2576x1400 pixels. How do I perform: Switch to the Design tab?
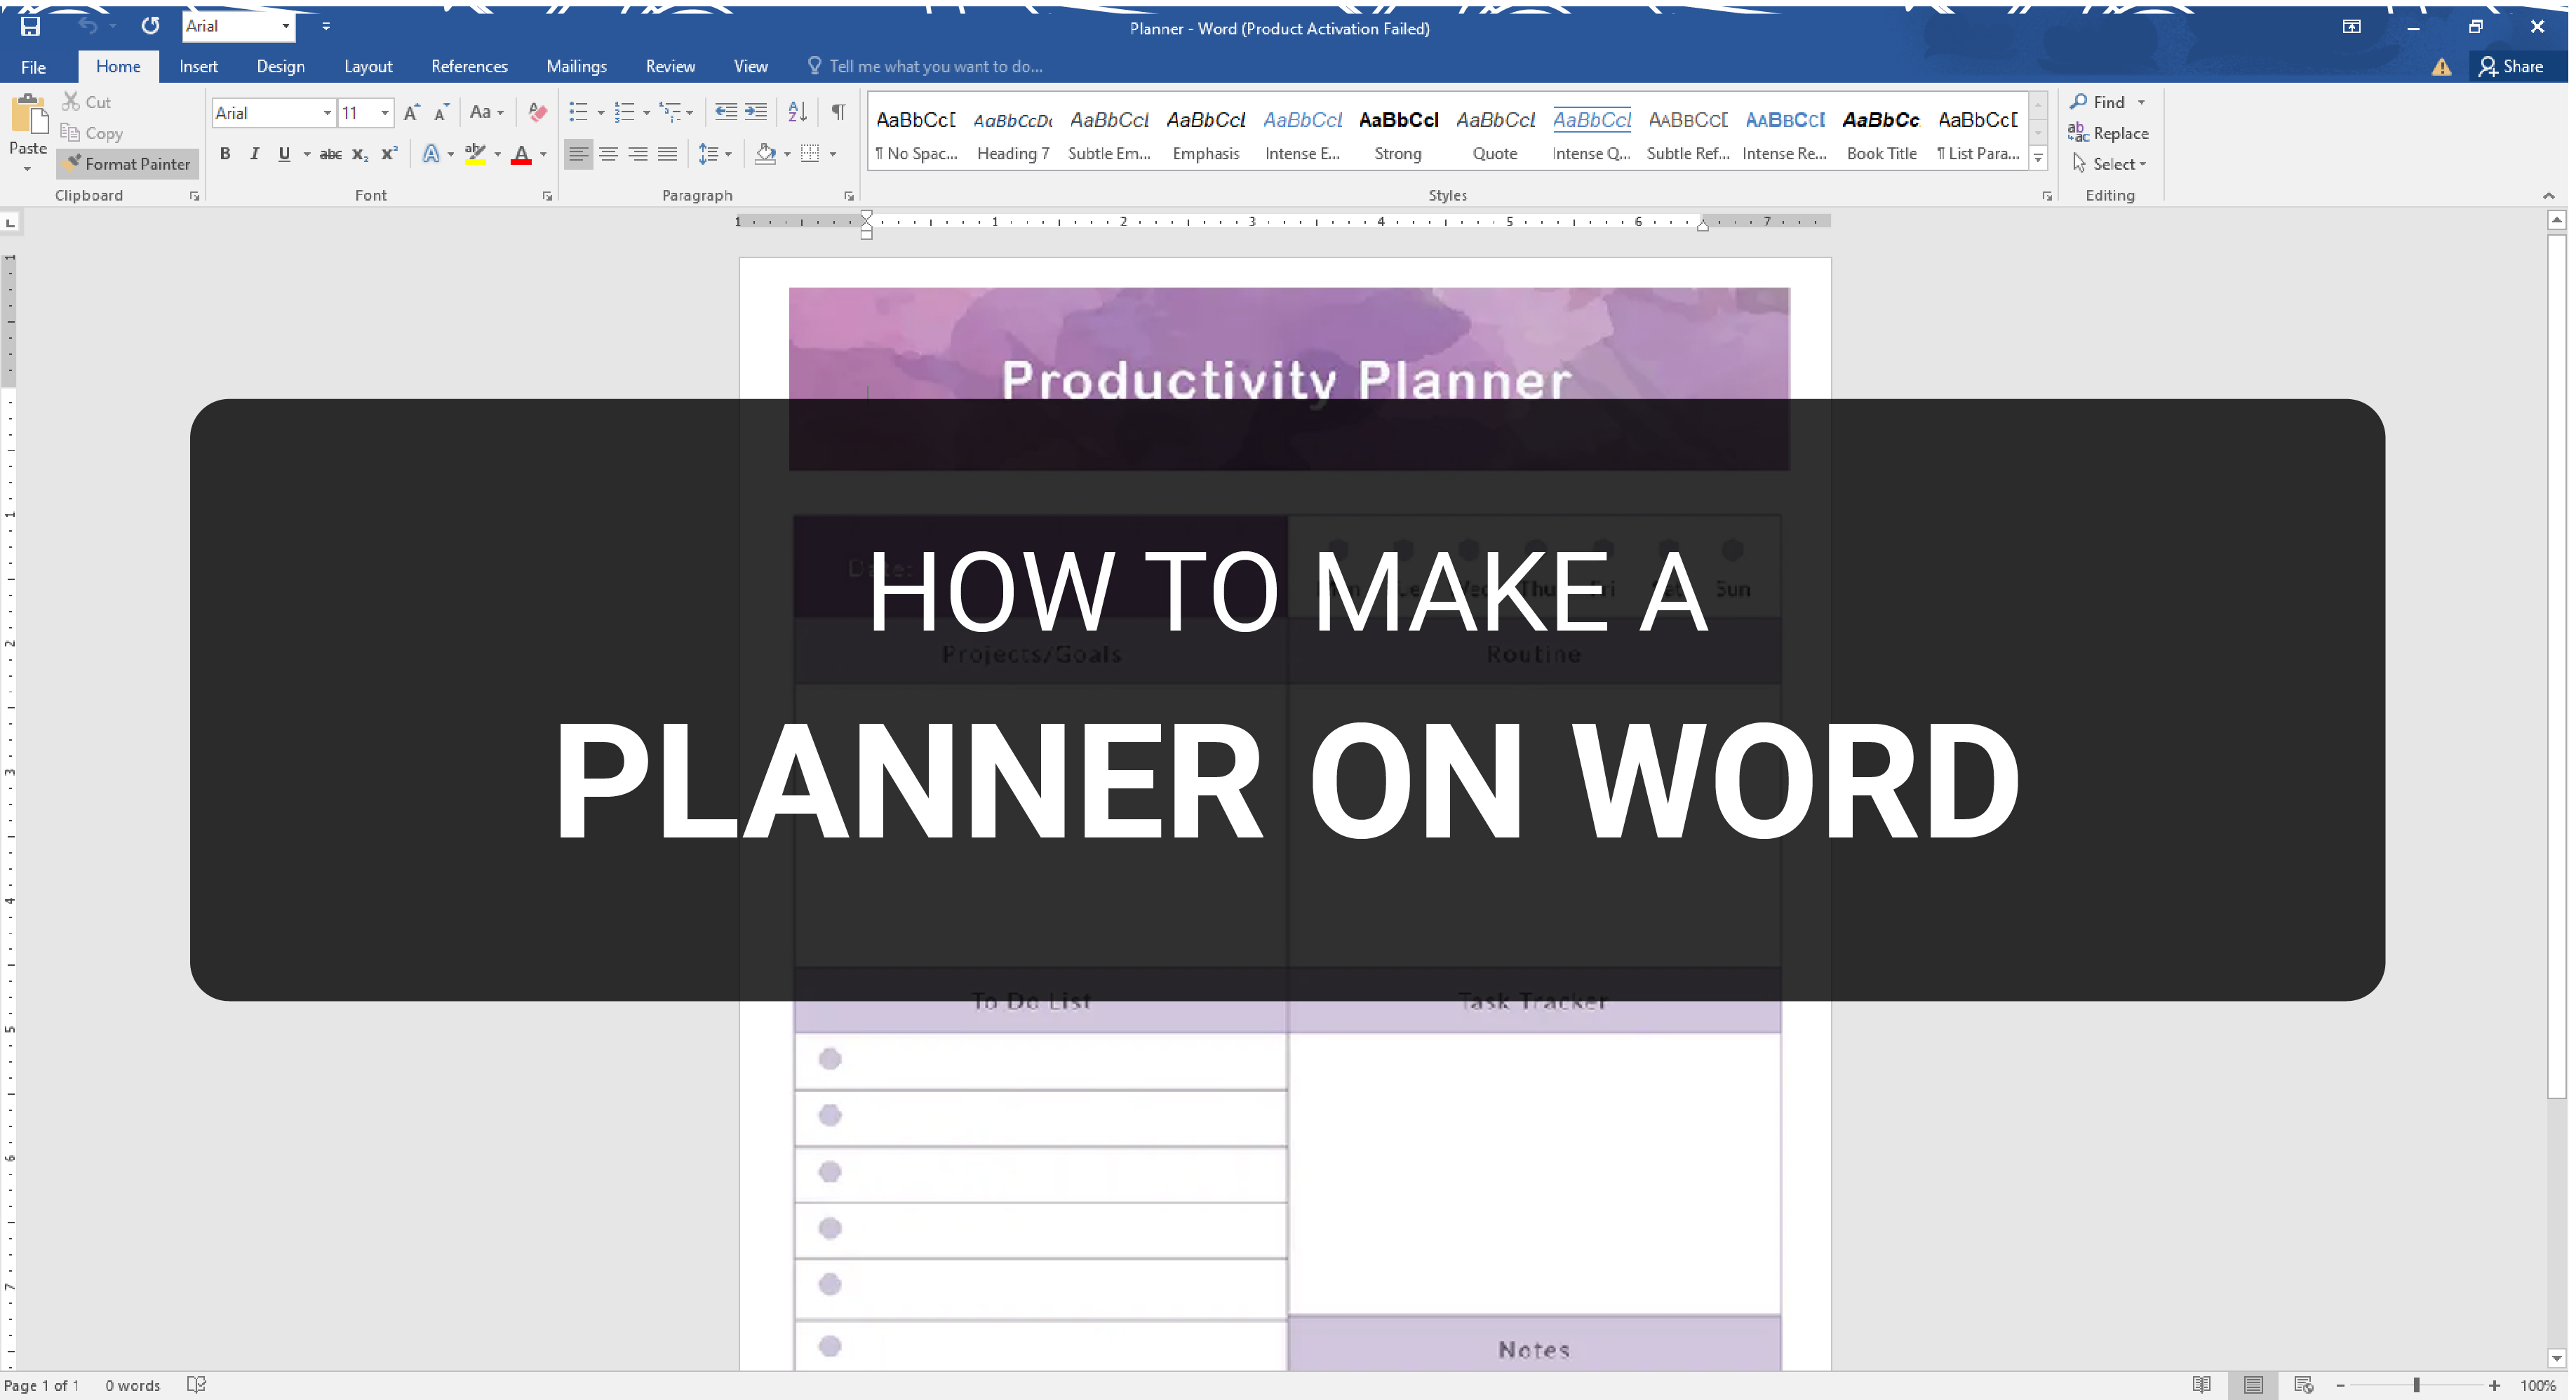[280, 66]
